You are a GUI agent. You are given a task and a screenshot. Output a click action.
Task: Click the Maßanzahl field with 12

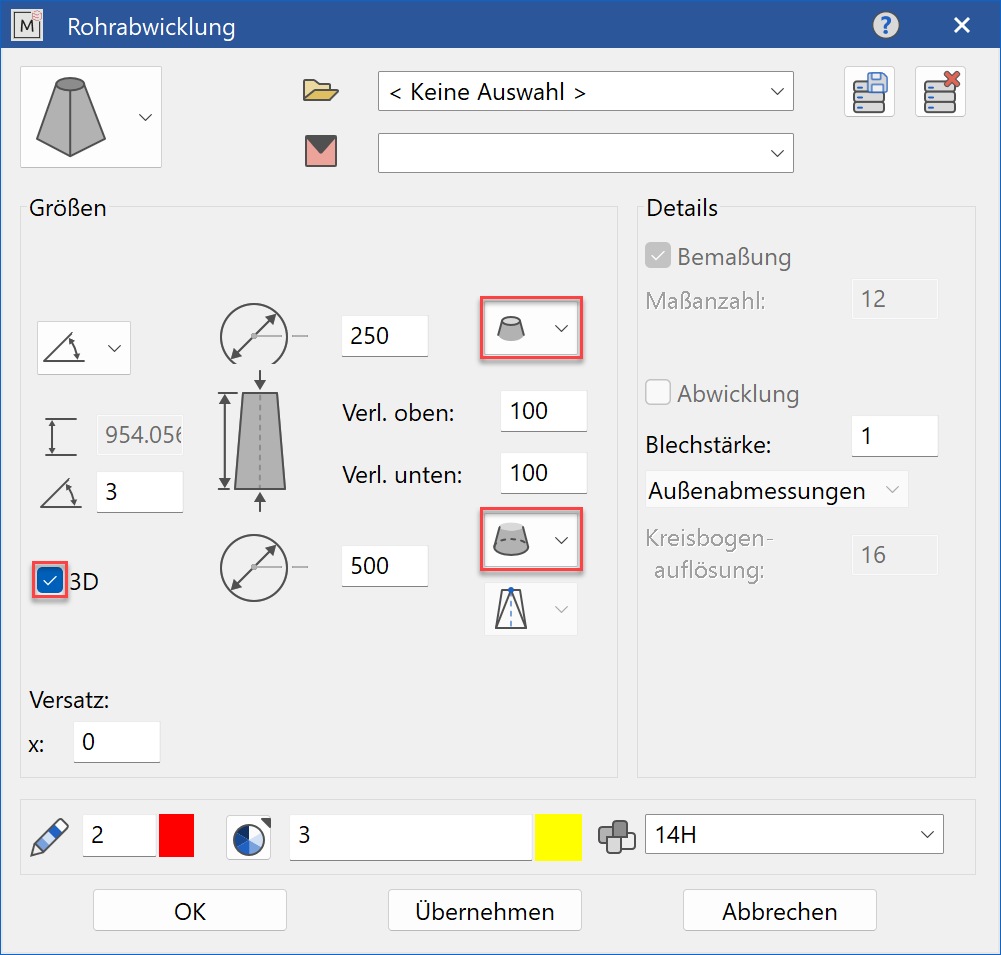pos(894,299)
